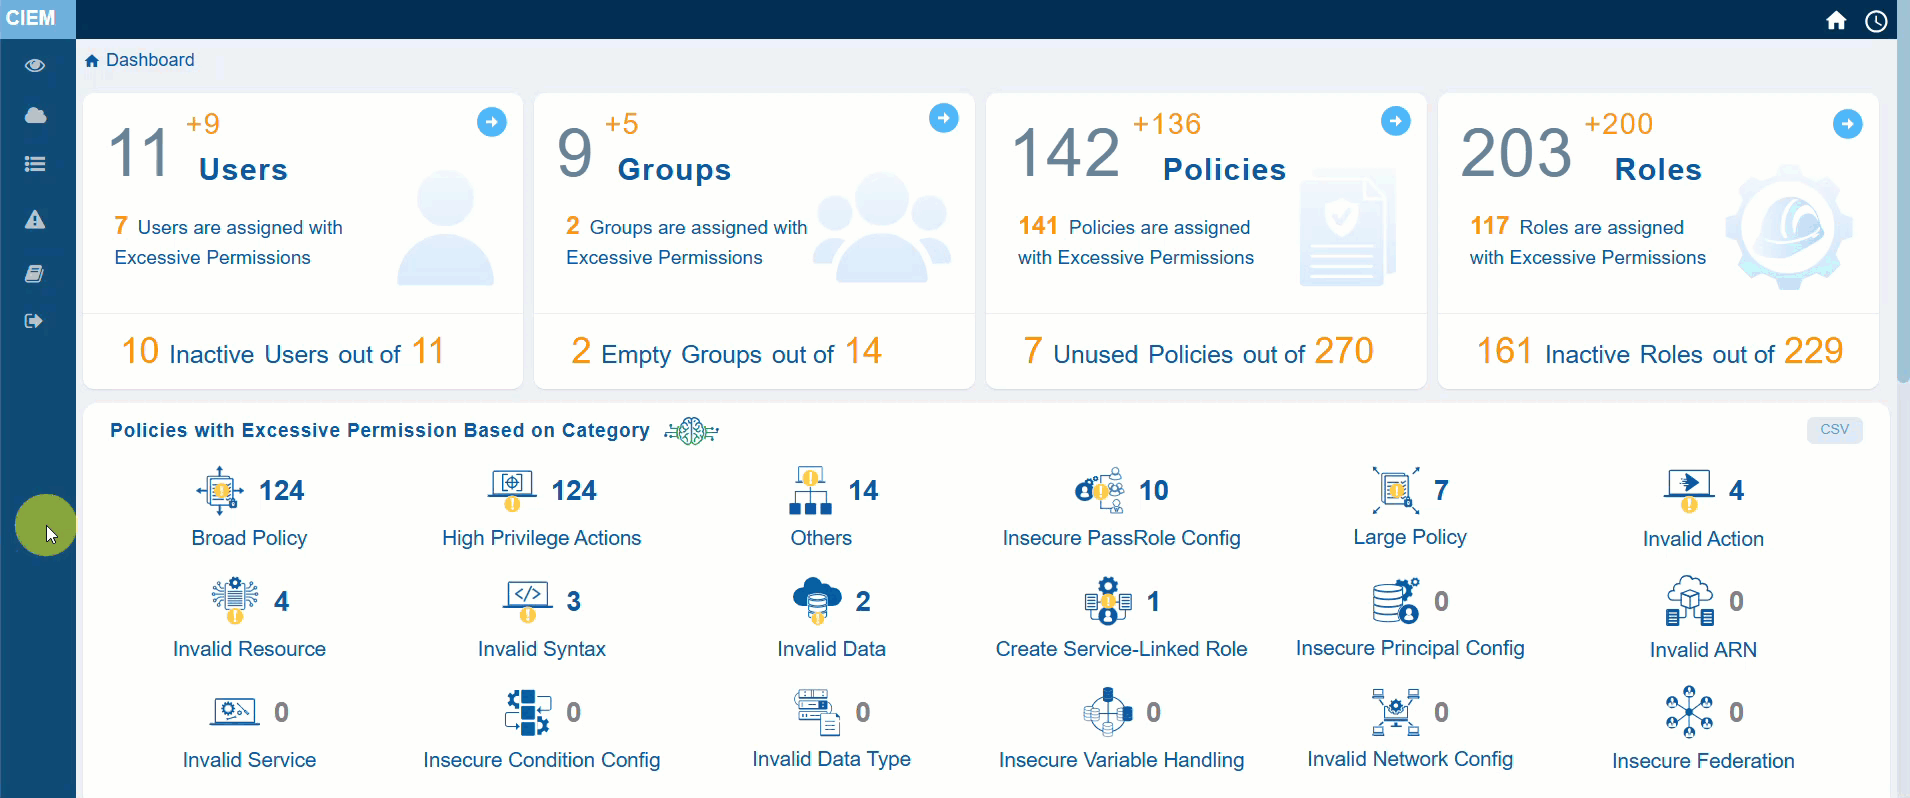Viewport: 1910px width, 798px height.
Task: Select the Broad Policy category
Action: coord(249,538)
